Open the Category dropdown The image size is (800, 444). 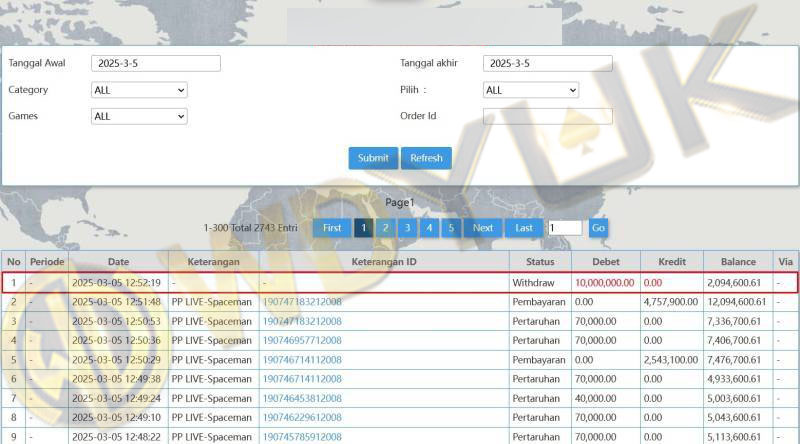tap(139, 90)
